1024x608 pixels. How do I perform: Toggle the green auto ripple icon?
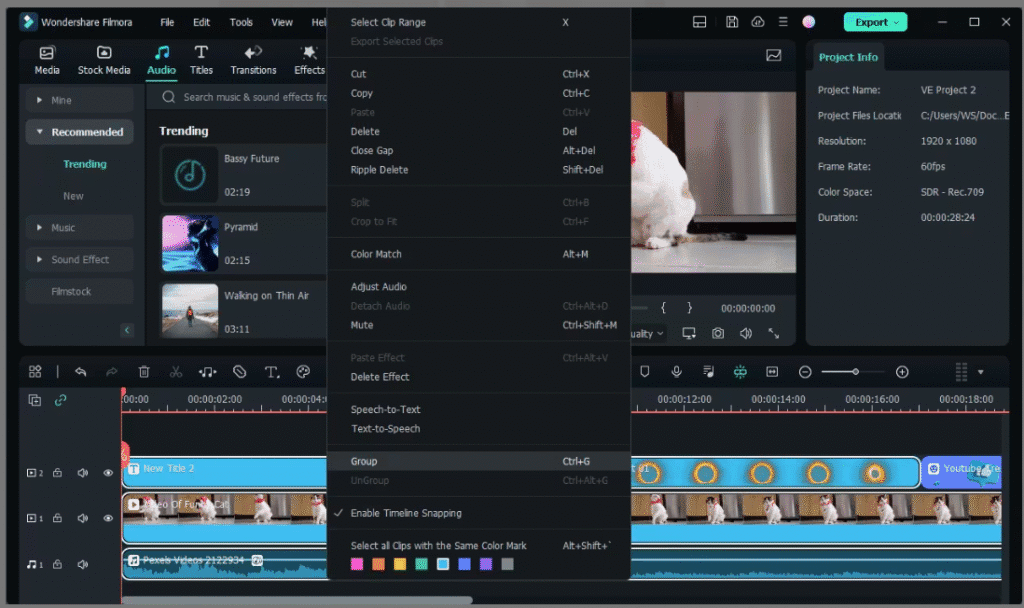point(740,372)
